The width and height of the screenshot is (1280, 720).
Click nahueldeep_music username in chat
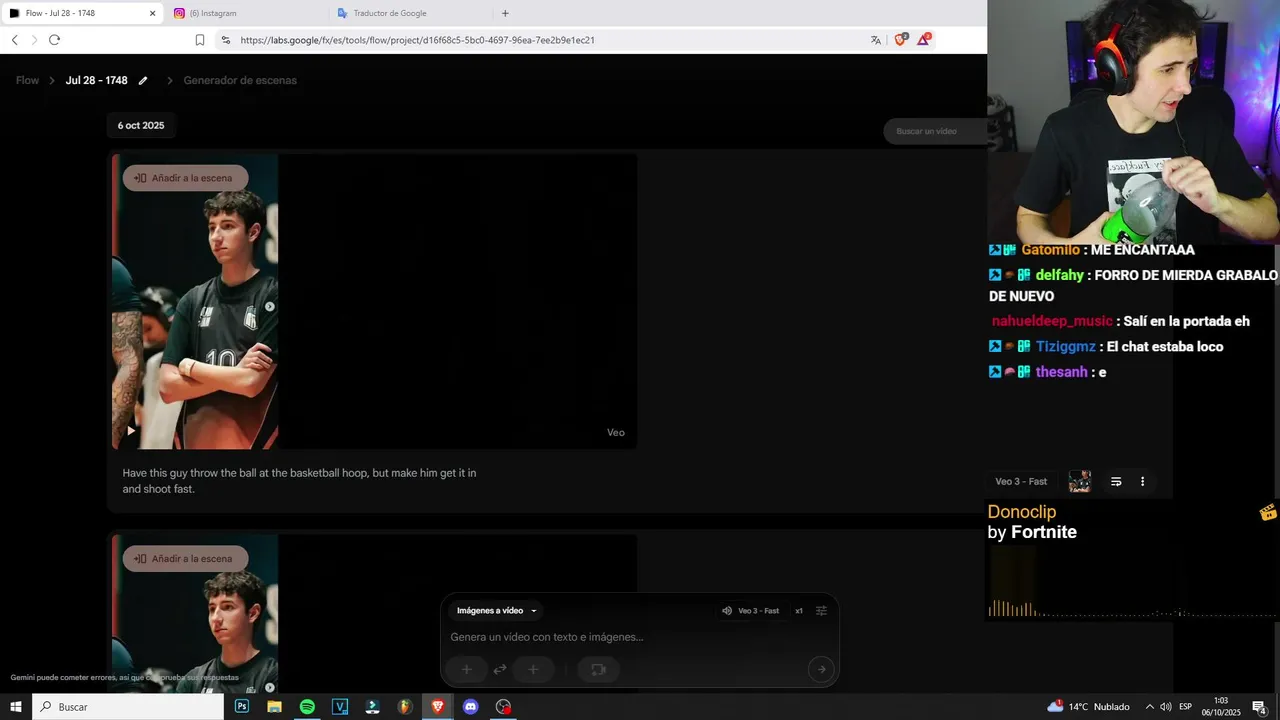pyautogui.click(x=1052, y=321)
